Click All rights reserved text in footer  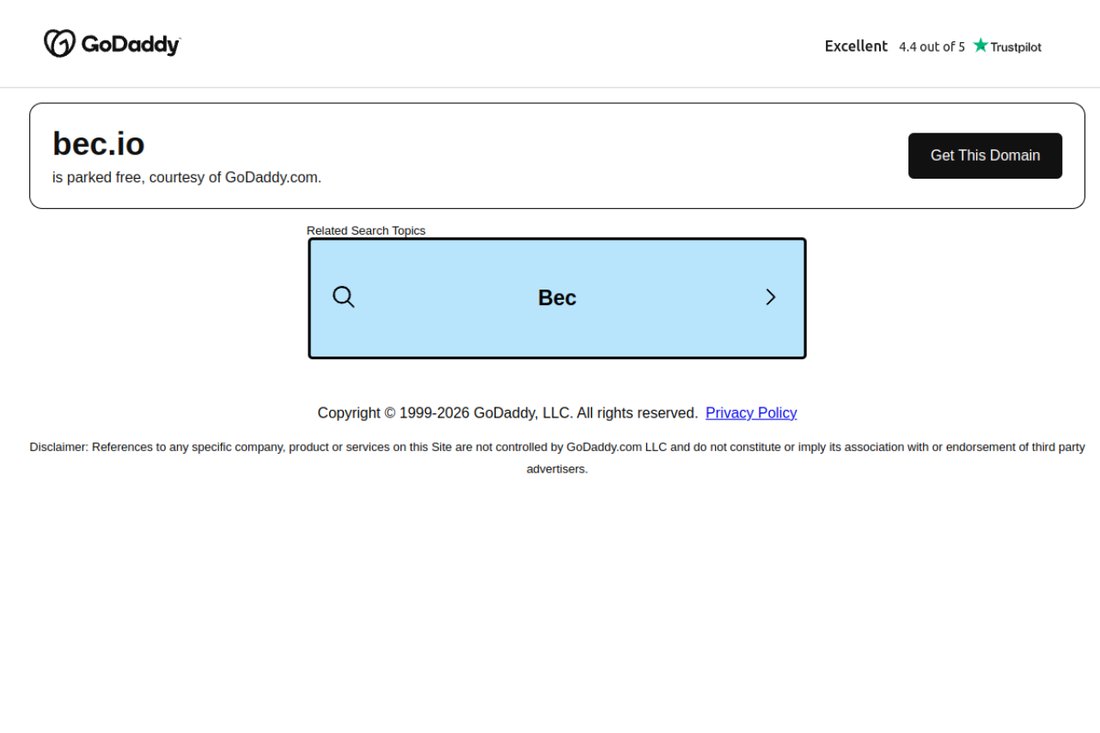[x=637, y=413]
